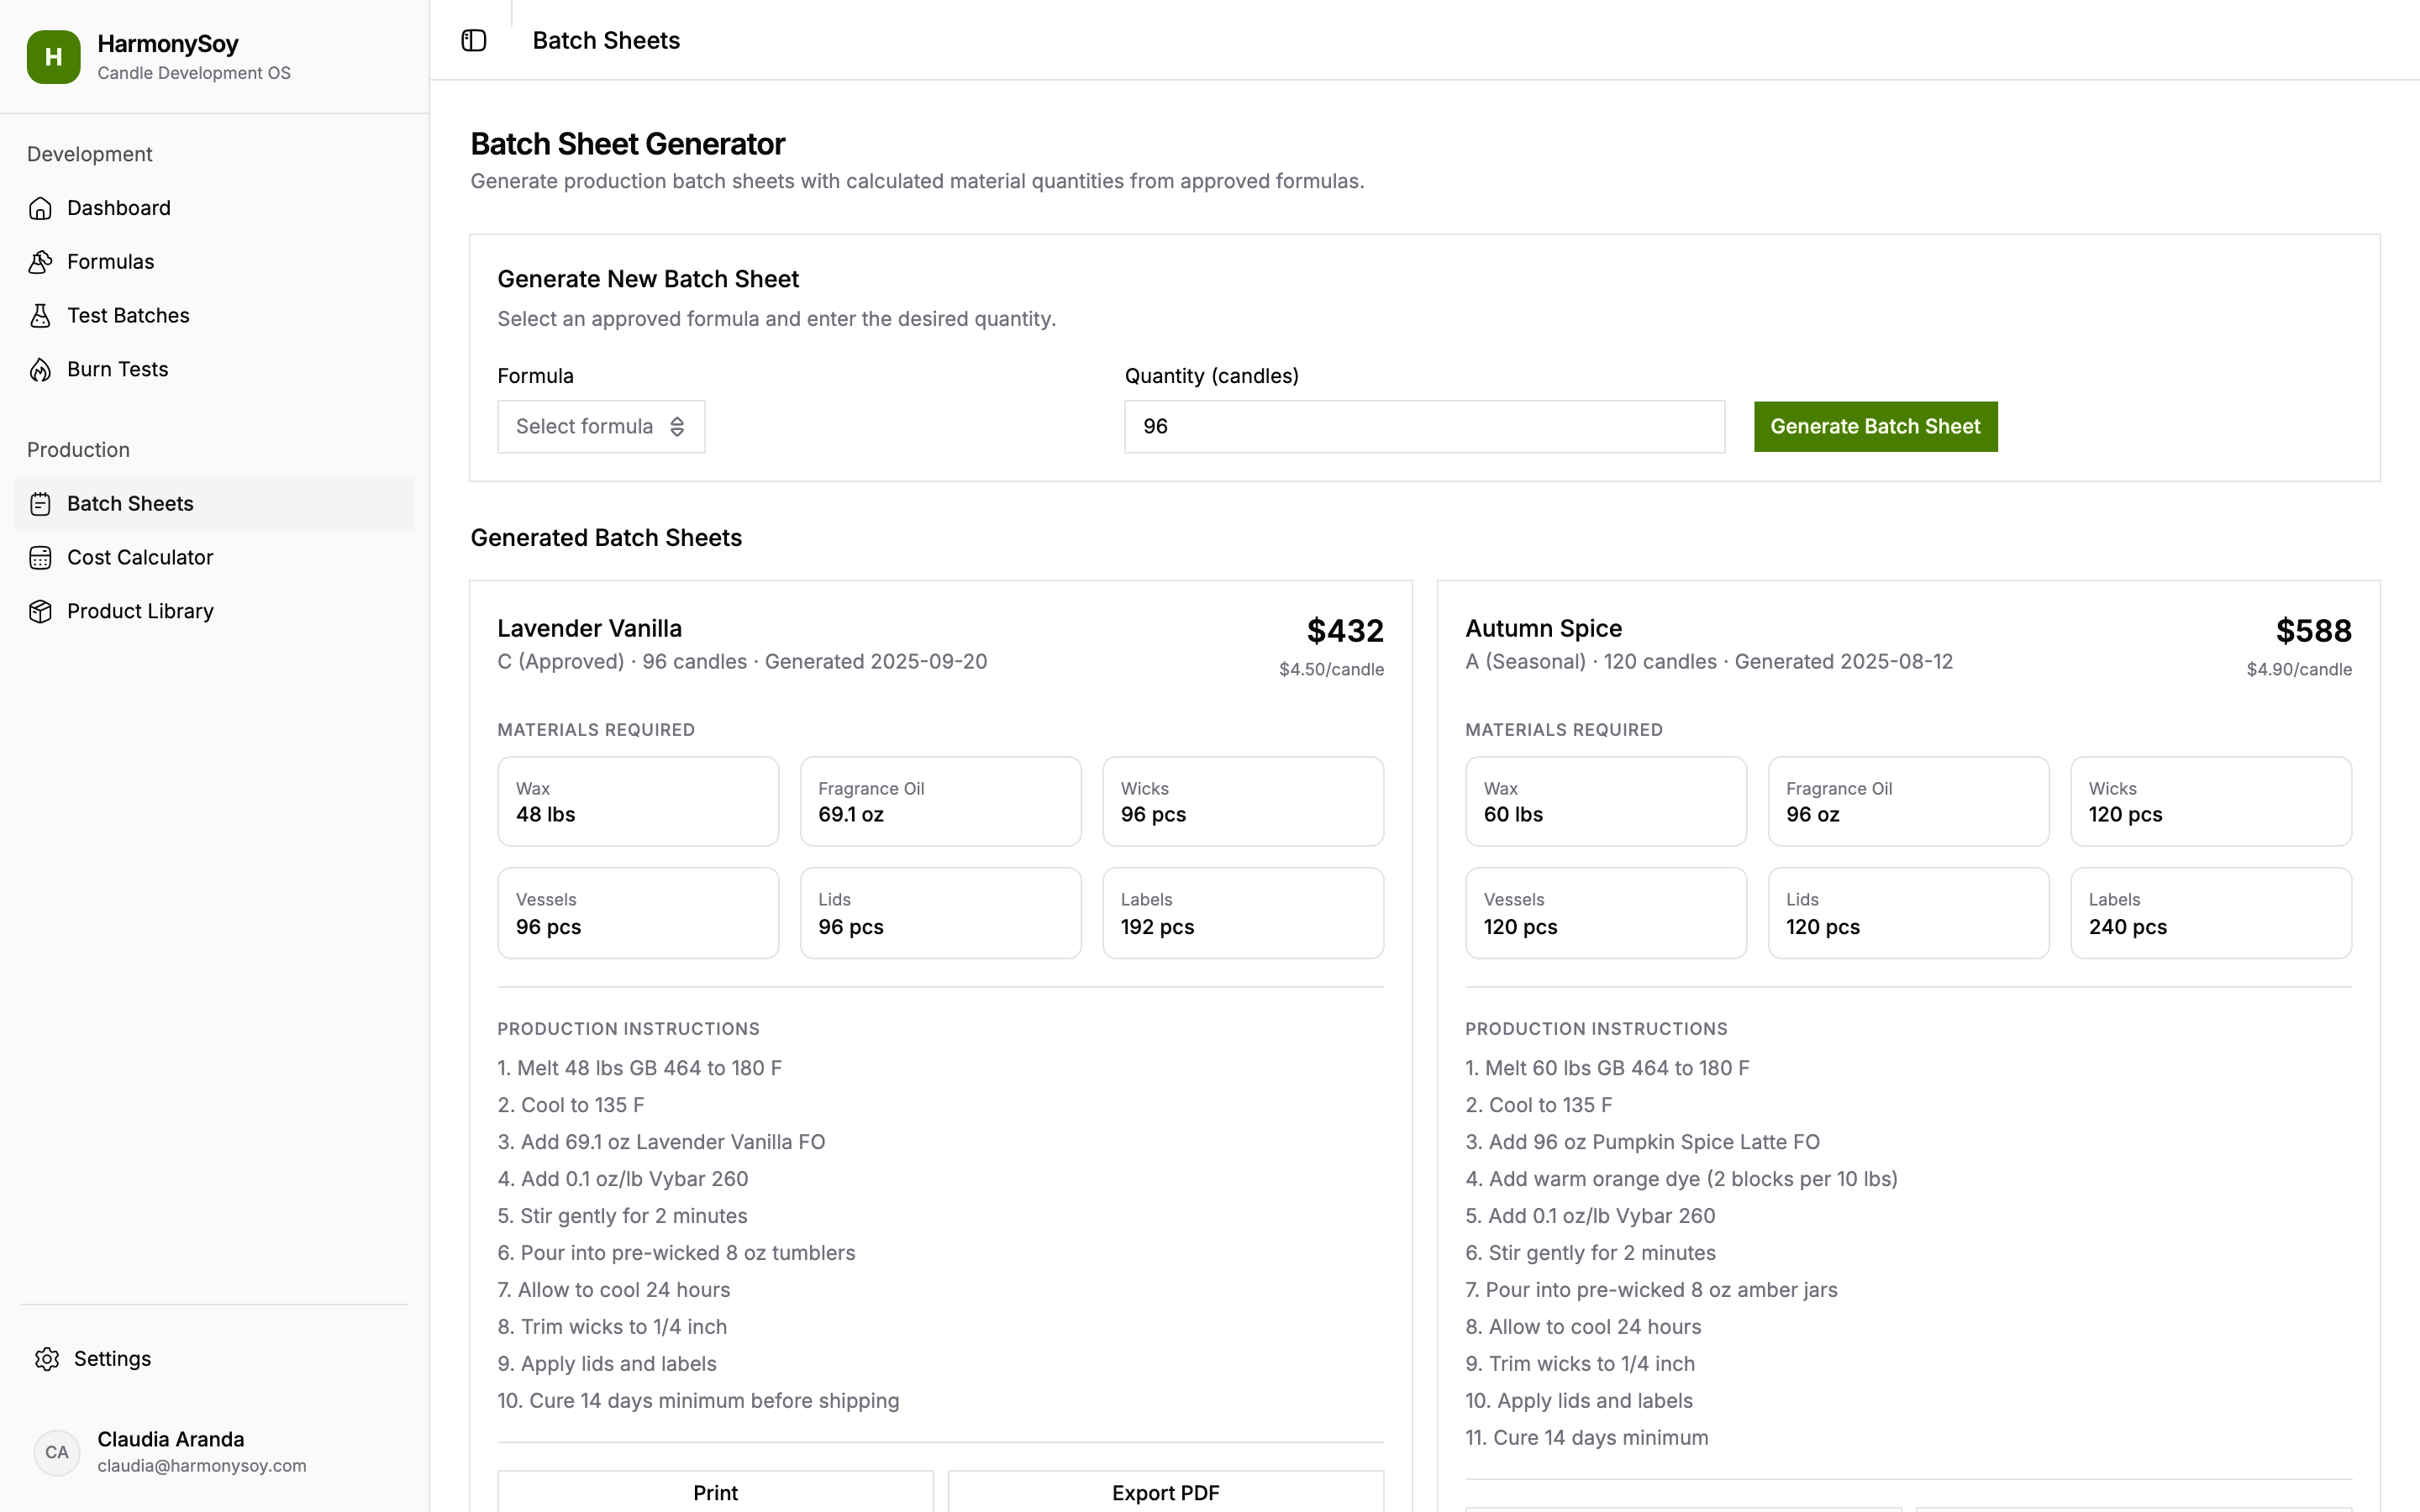
Task: Click the Test Batches flask icon
Action: [40, 316]
